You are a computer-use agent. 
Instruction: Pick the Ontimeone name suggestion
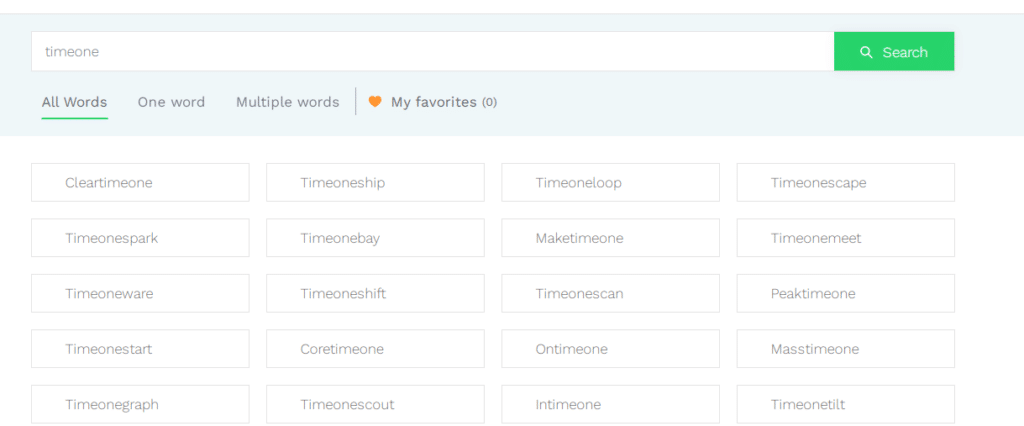611,349
